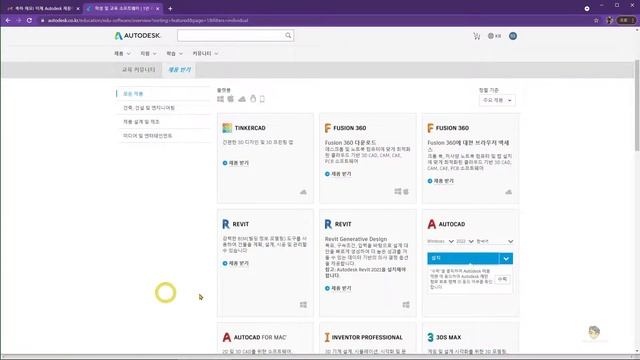Click the blue AutoCAD install button
Viewport: 640px width, 360px height.
tap(463, 258)
